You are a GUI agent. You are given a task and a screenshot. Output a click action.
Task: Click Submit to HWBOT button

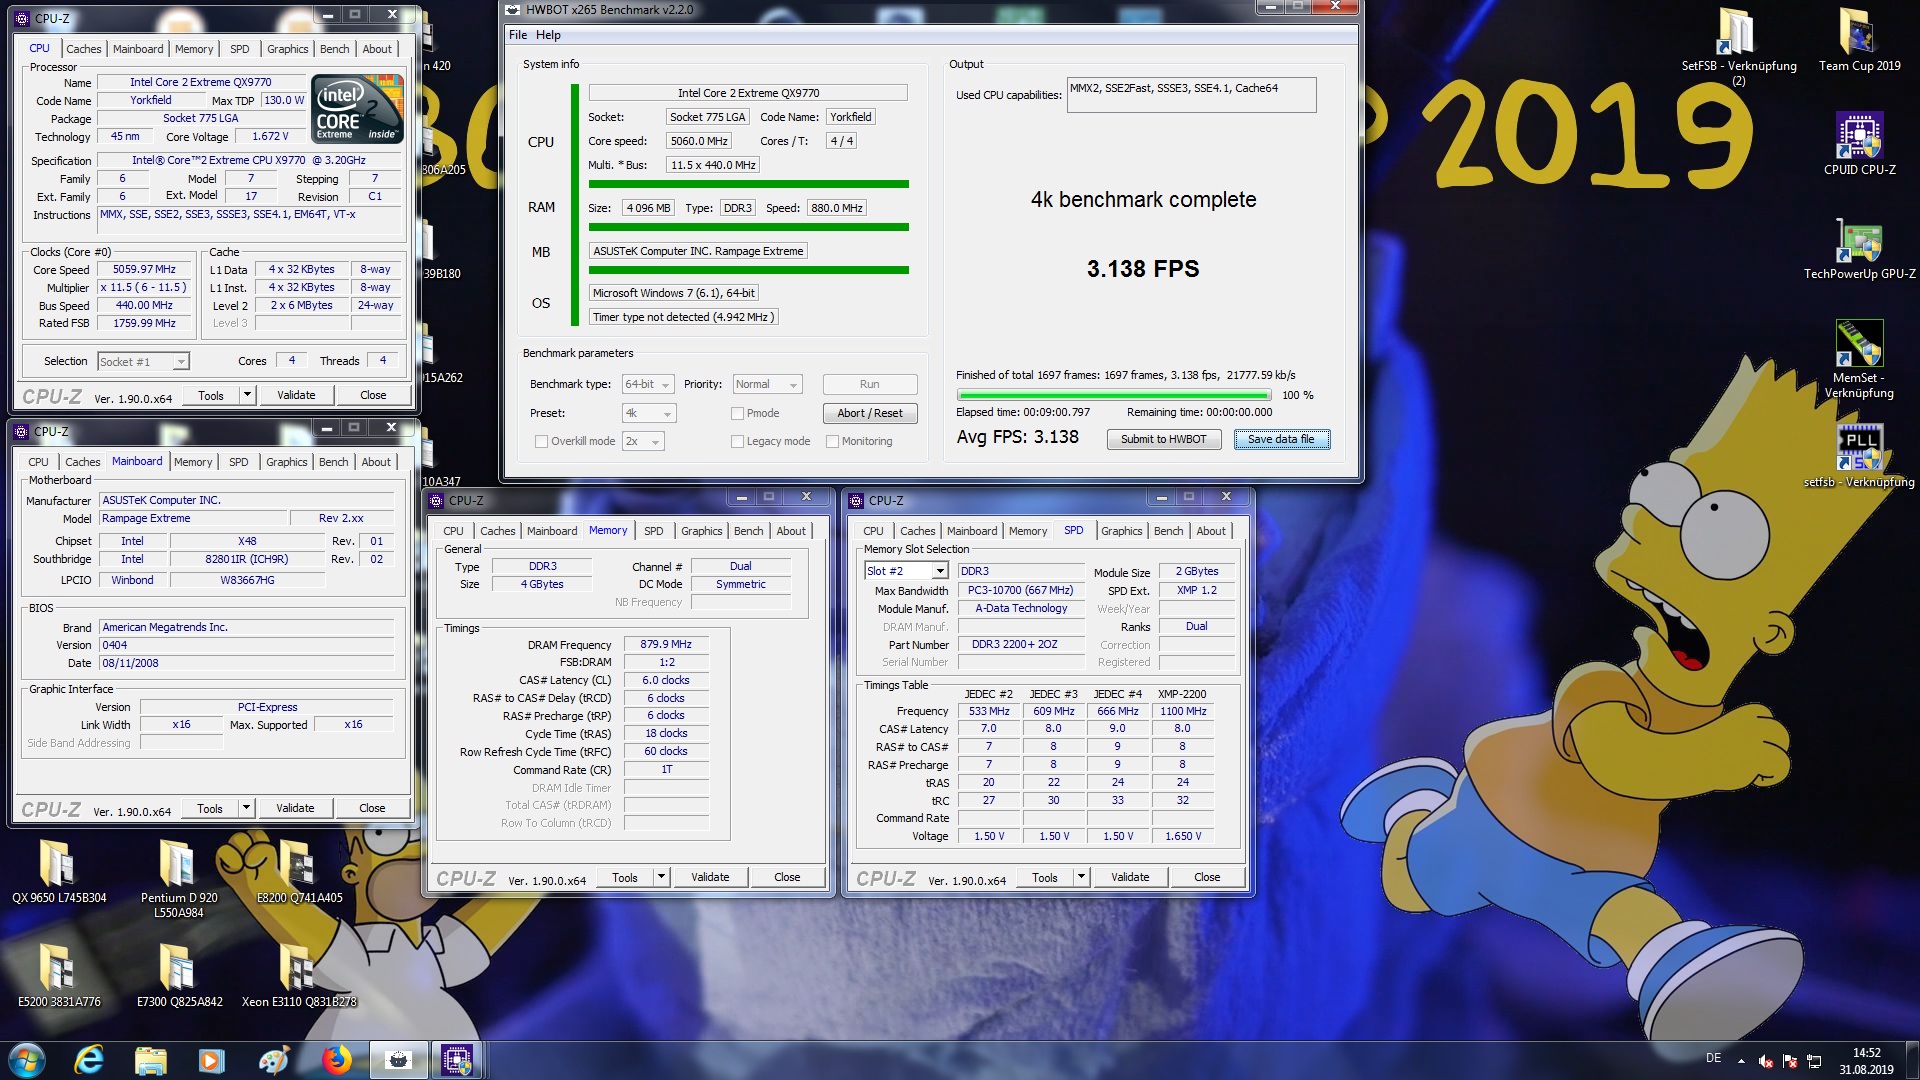coord(1163,439)
